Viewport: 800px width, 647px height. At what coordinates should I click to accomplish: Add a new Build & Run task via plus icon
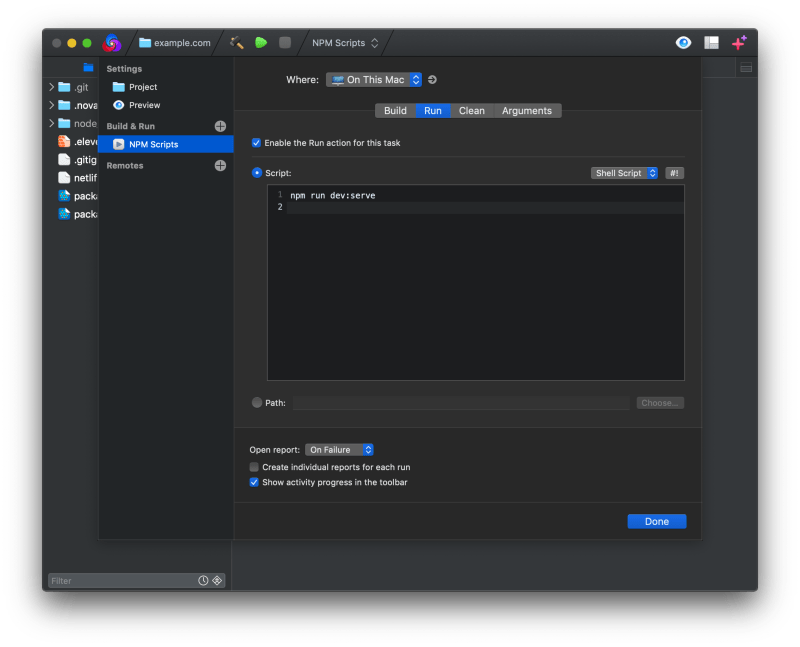click(x=222, y=125)
